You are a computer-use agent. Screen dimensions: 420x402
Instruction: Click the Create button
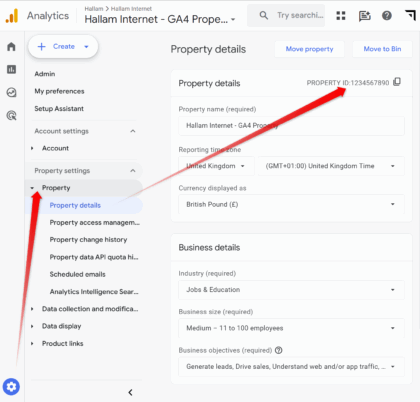pos(63,46)
